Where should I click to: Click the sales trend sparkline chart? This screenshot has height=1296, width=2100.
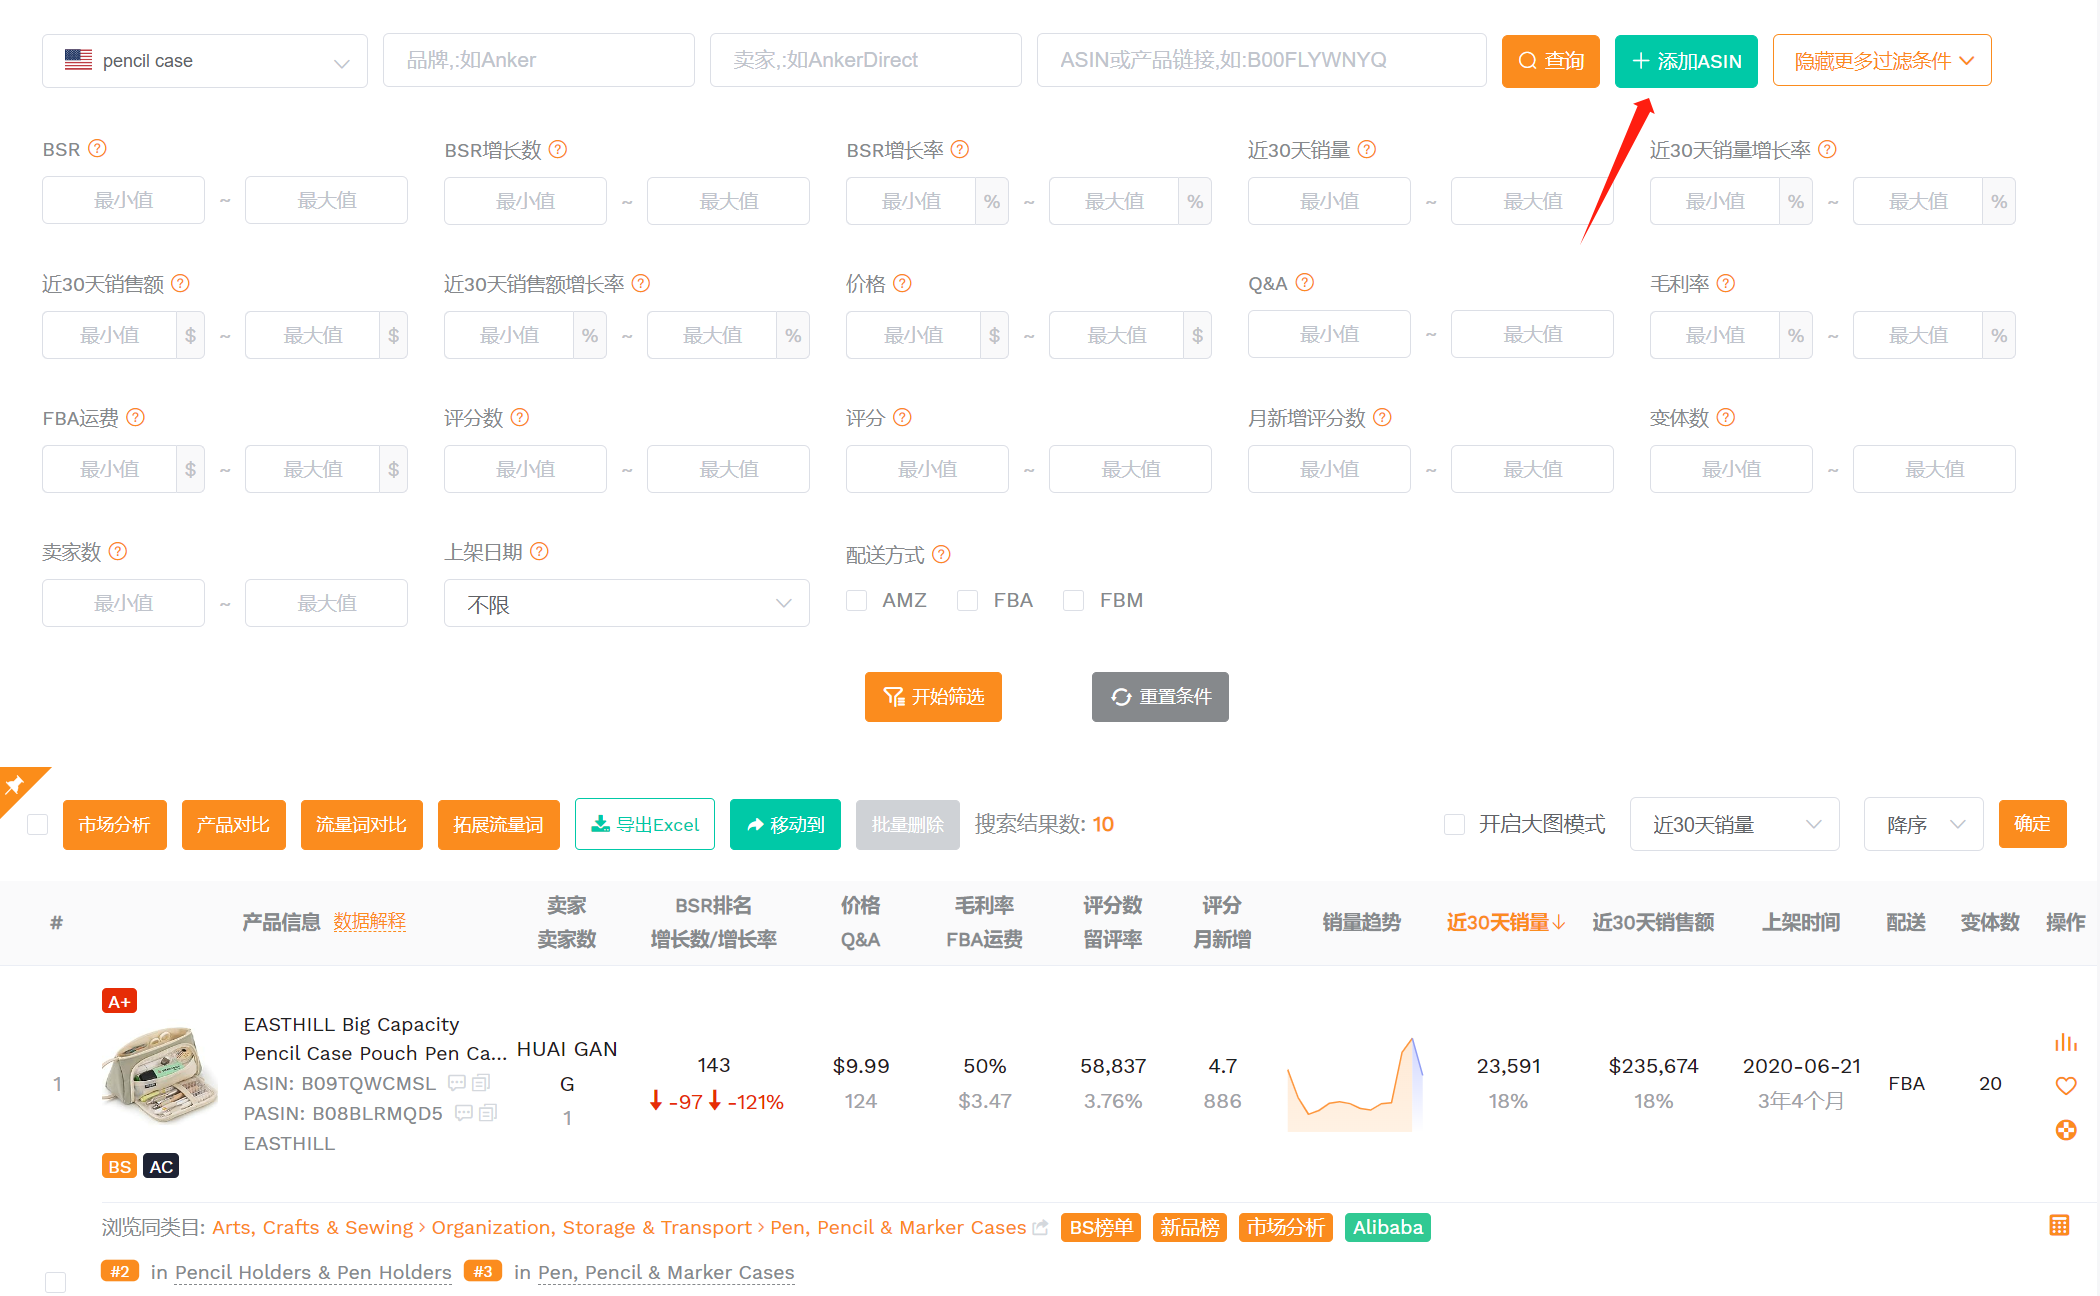point(1355,1084)
